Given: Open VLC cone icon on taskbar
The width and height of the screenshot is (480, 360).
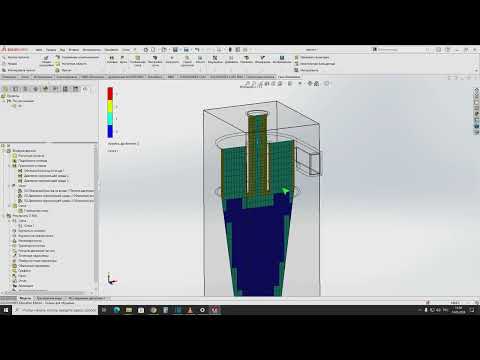Looking at the screenshot, I should (x=190, y=310).
